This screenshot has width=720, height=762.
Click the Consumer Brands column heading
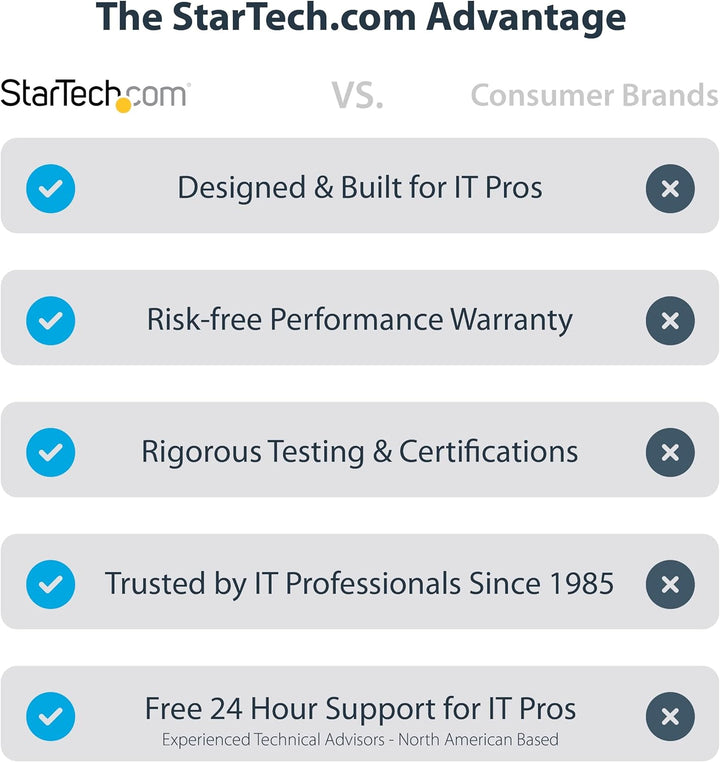tap(594, 95)
